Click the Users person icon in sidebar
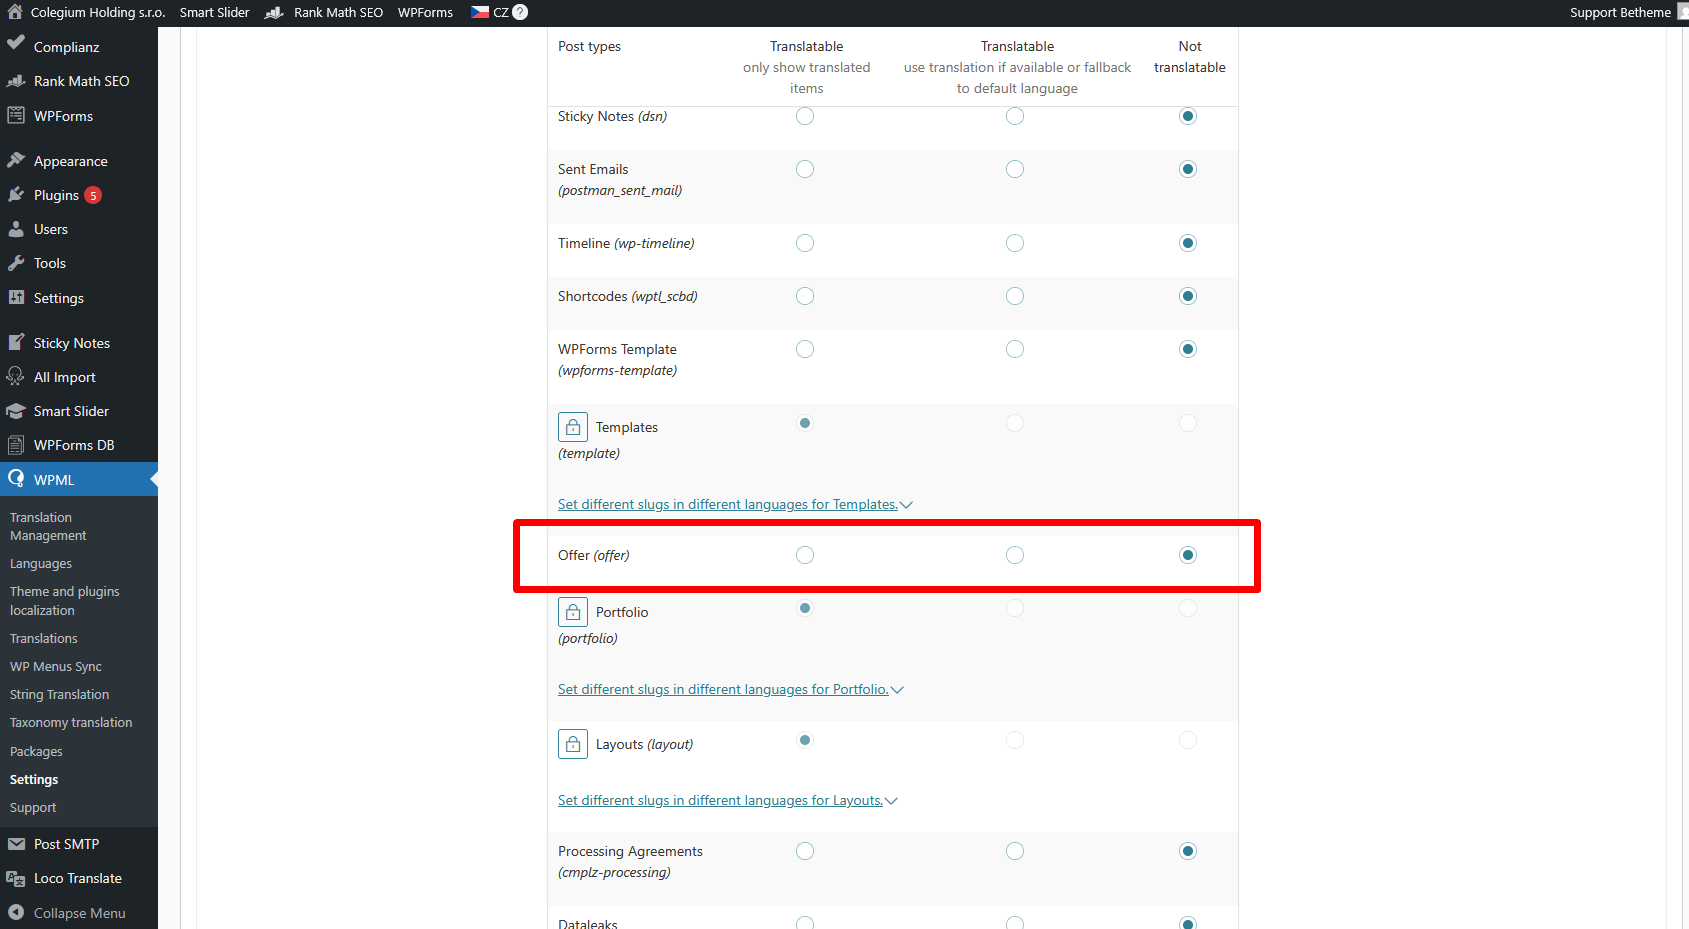Image resolution: width=1689 pixels, height=929 pixels. tap(16, 229)
